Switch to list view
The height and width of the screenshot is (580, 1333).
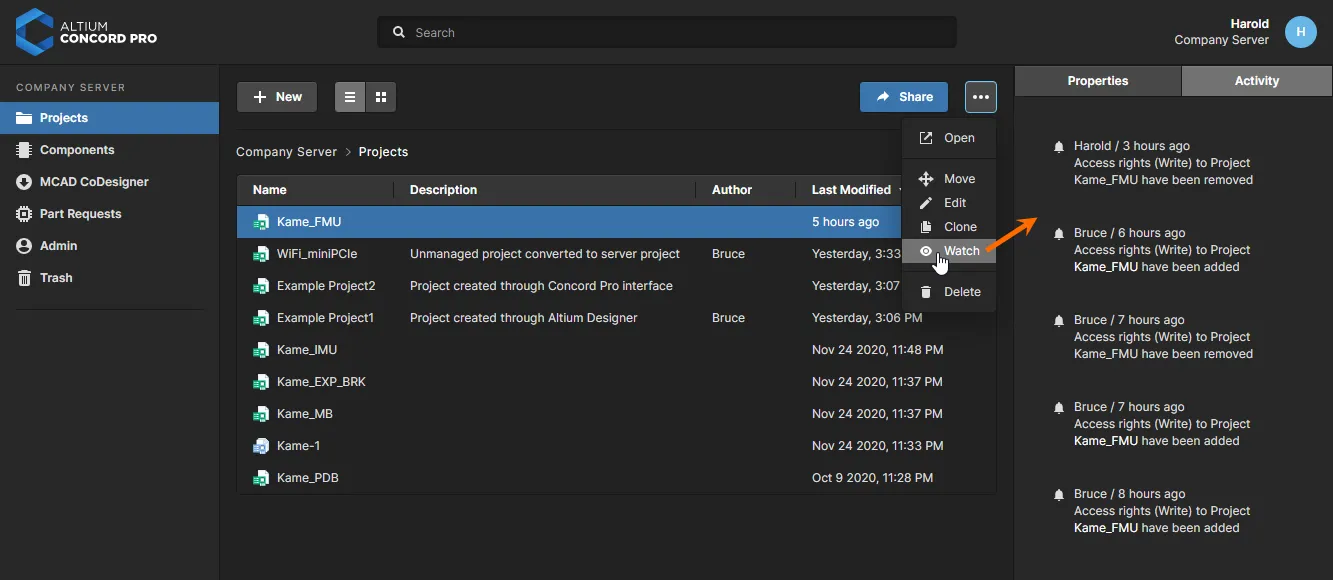350,97
